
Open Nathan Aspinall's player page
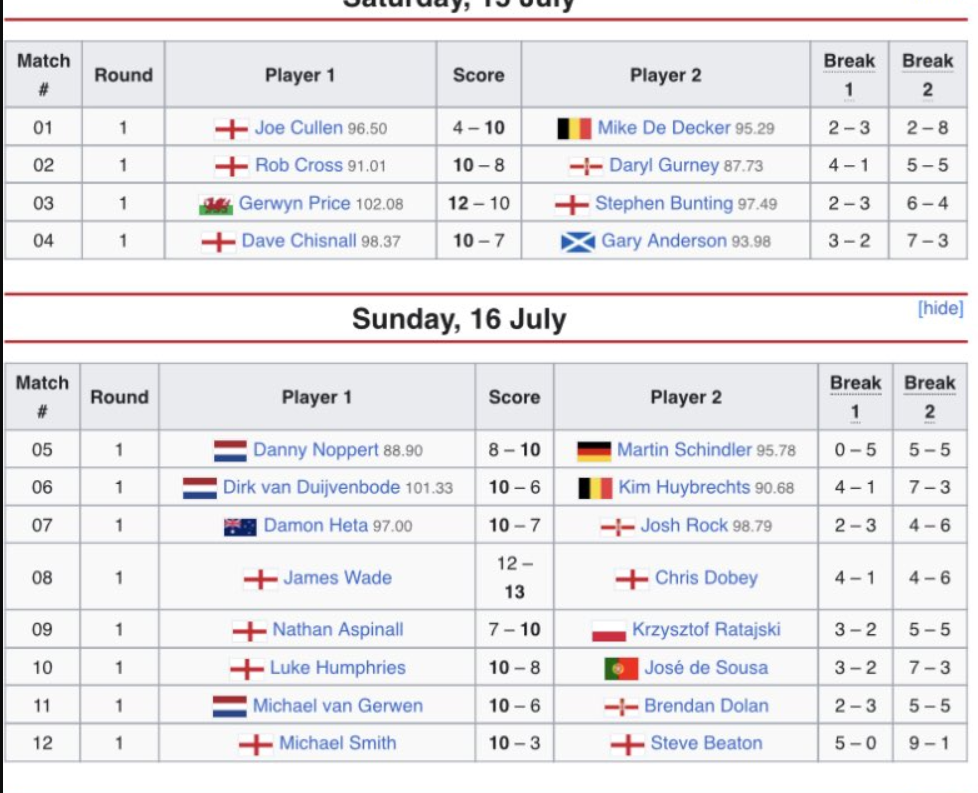tap(338, 631)
